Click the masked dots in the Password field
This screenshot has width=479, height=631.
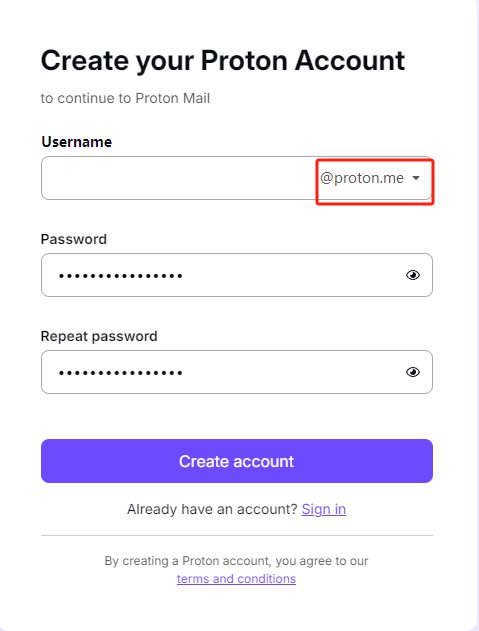(121, 276)
